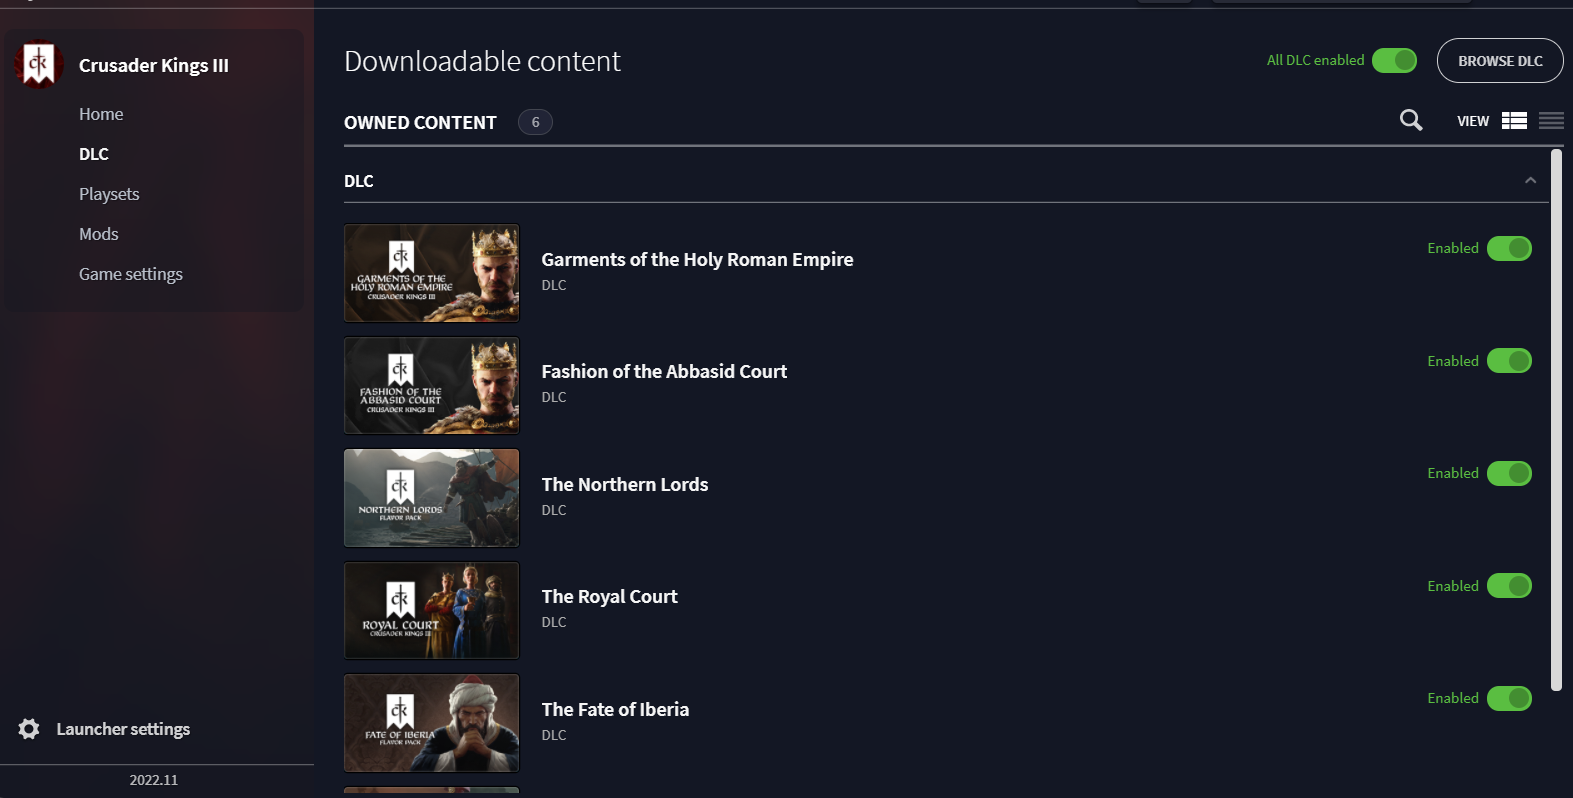
Task: Open the Mods section
Action: point(99,234)
